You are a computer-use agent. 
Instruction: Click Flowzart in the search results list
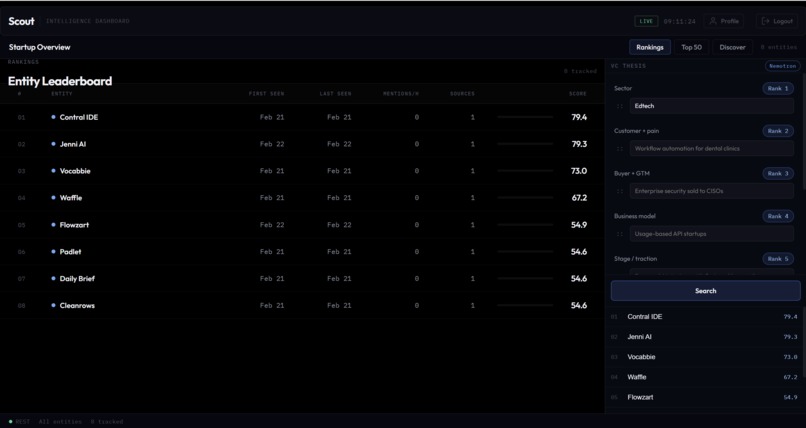point(640,397)
